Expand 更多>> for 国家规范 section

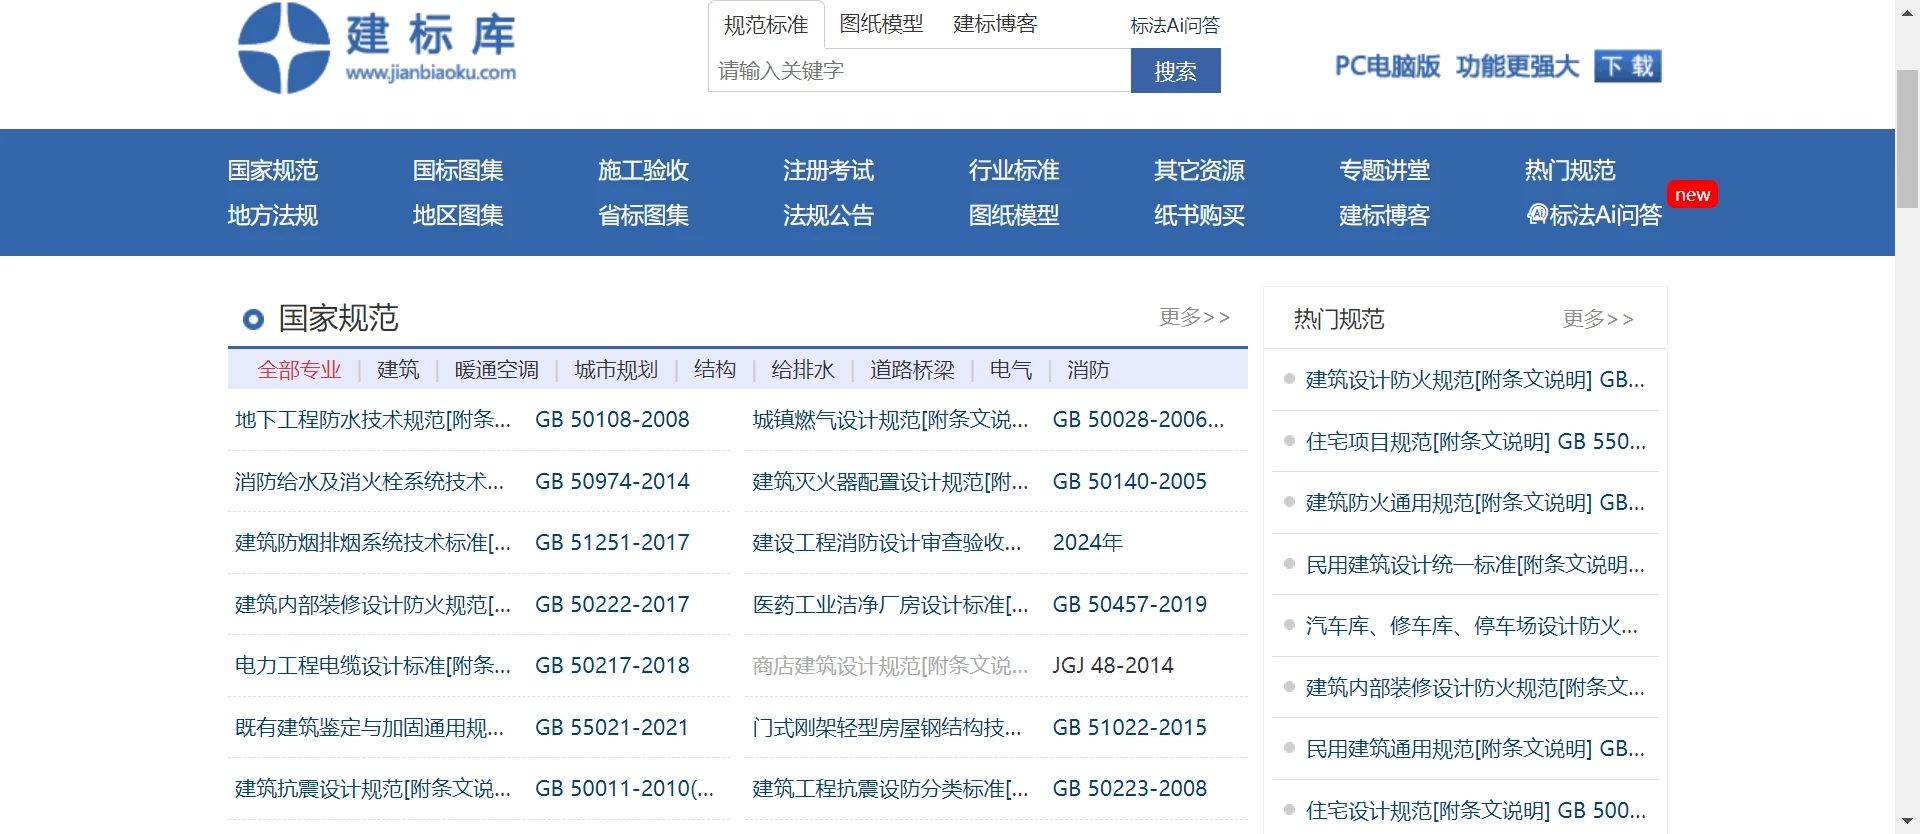pos(1194,317)
